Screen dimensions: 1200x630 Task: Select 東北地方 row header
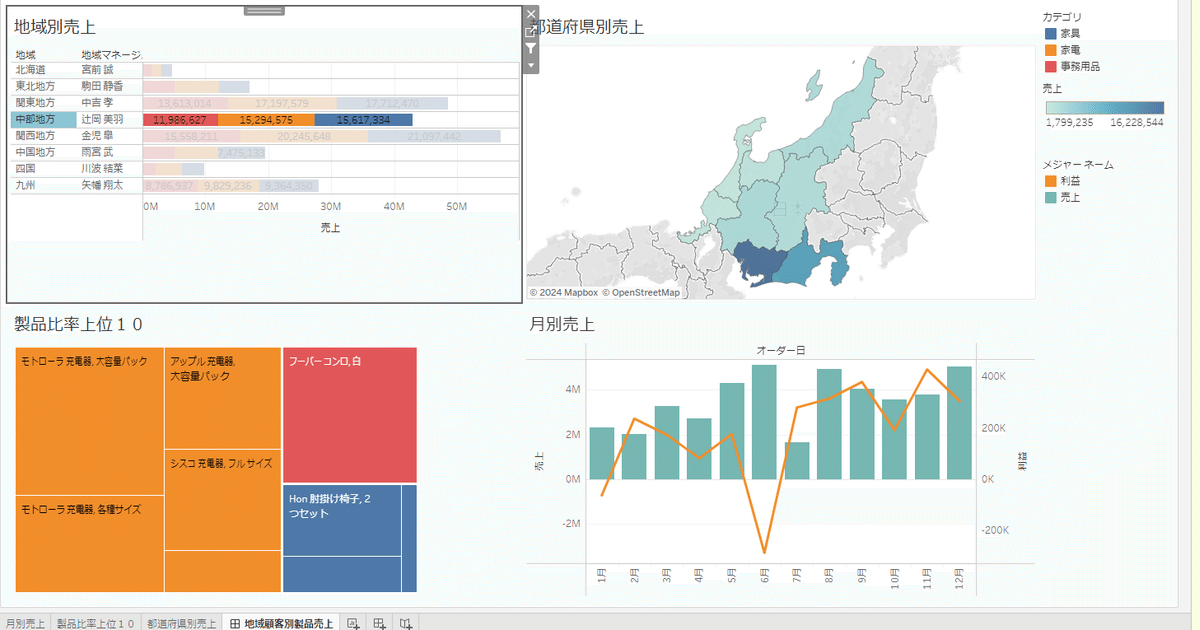[44, 86]
